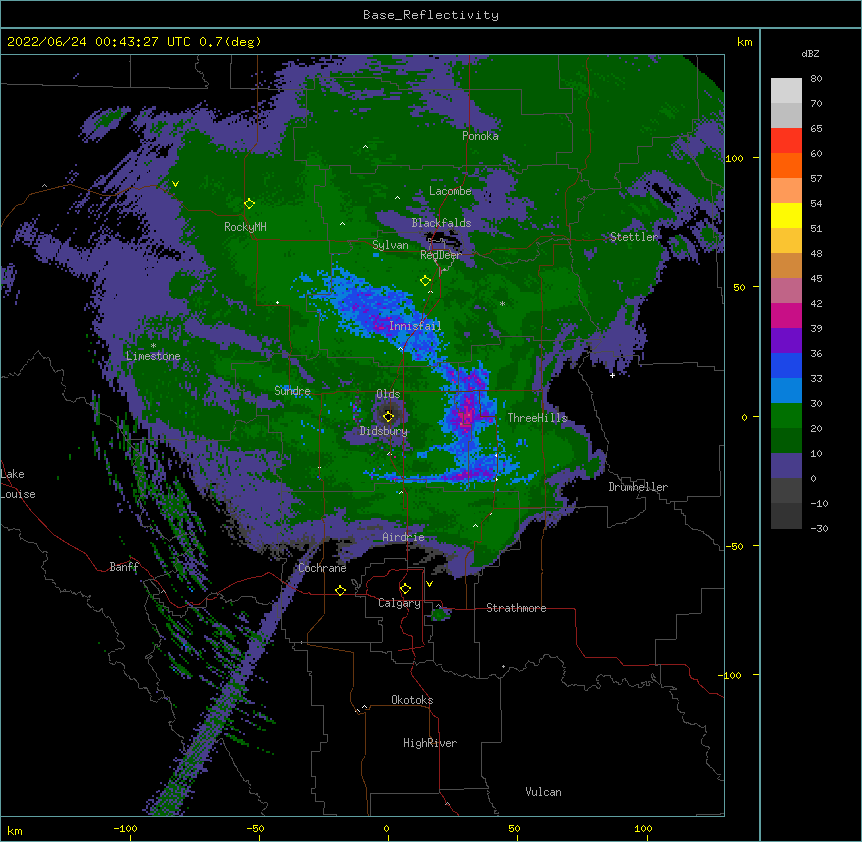Select the Didsbury label
This screenshot has height=842, width=862.
384,431
